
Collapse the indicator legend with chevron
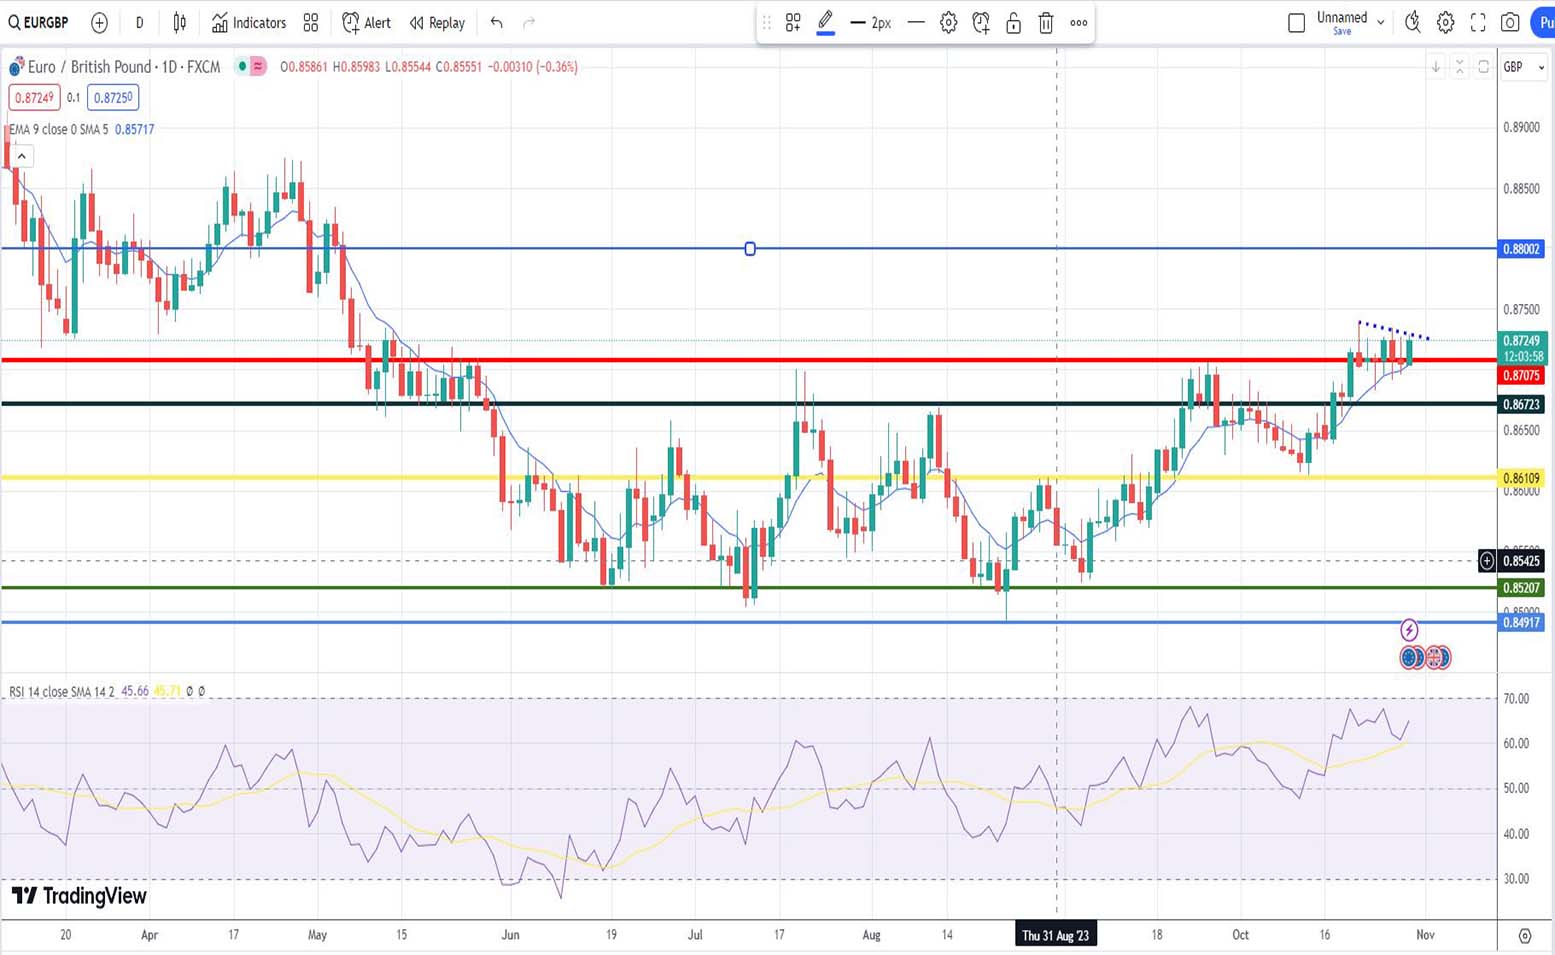point(21,156)
